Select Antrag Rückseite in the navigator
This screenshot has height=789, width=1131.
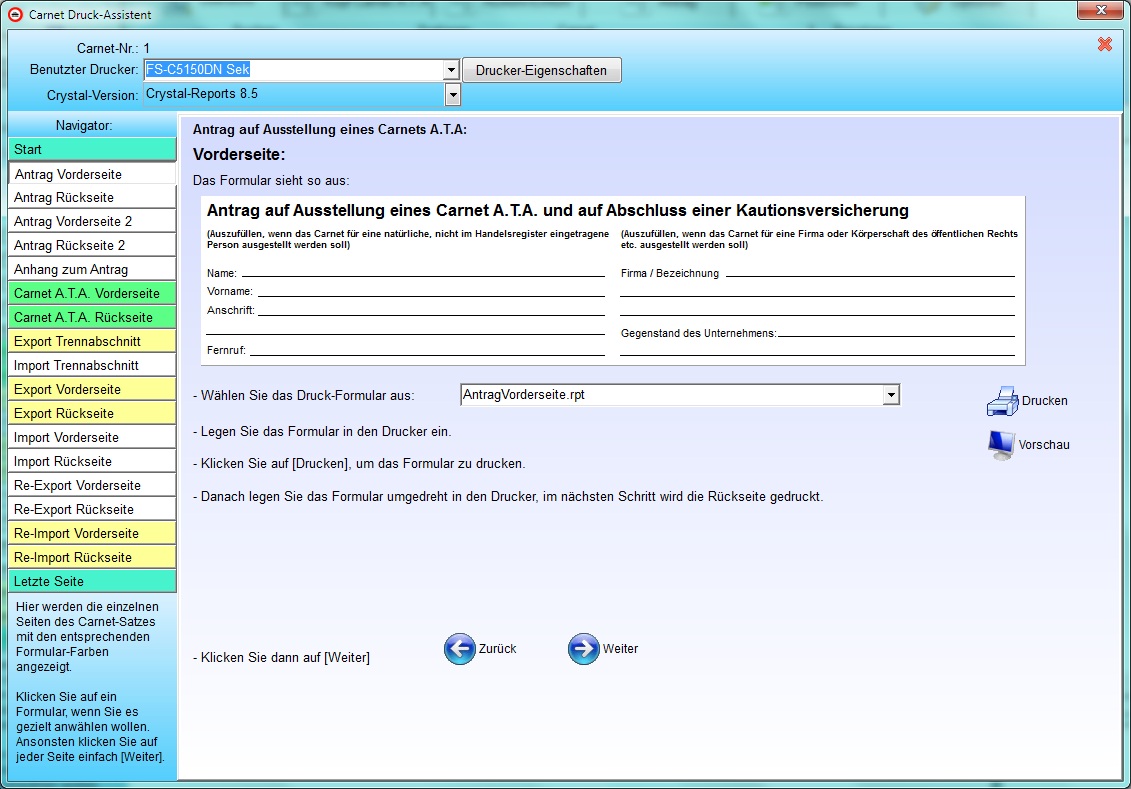pos(92,198)
